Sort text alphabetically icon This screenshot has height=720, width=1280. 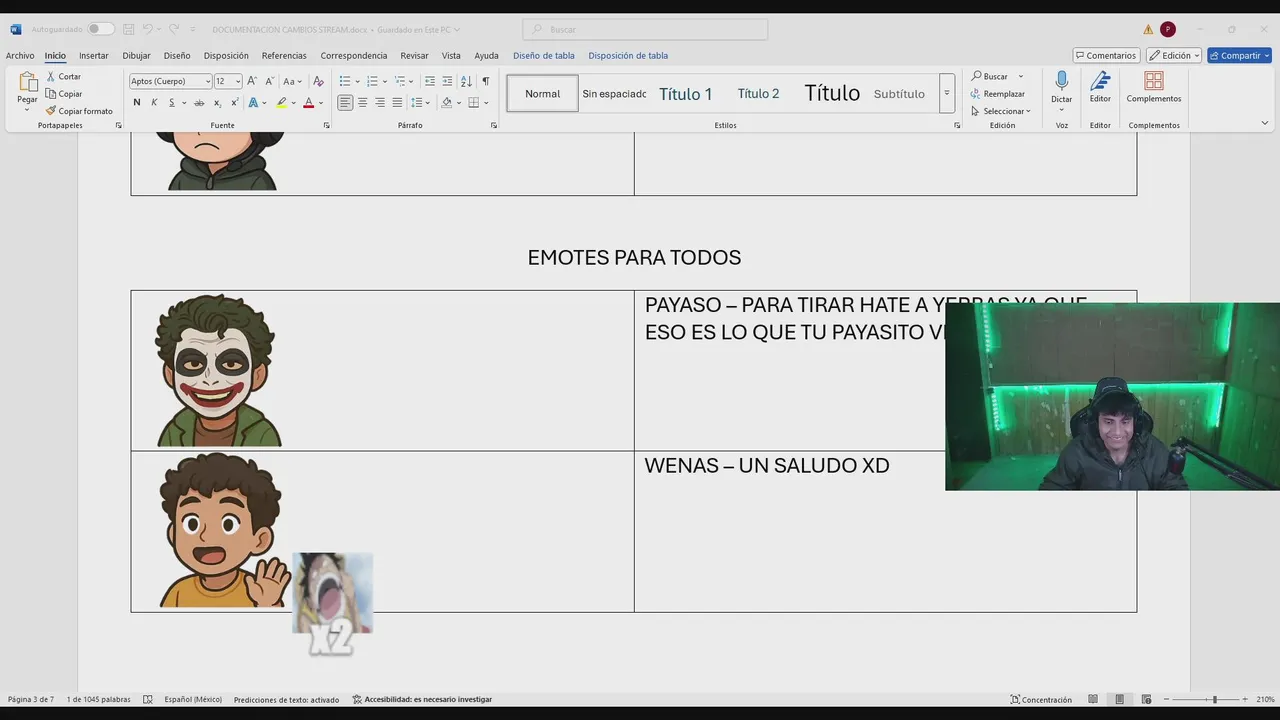[x=466, y=81]
